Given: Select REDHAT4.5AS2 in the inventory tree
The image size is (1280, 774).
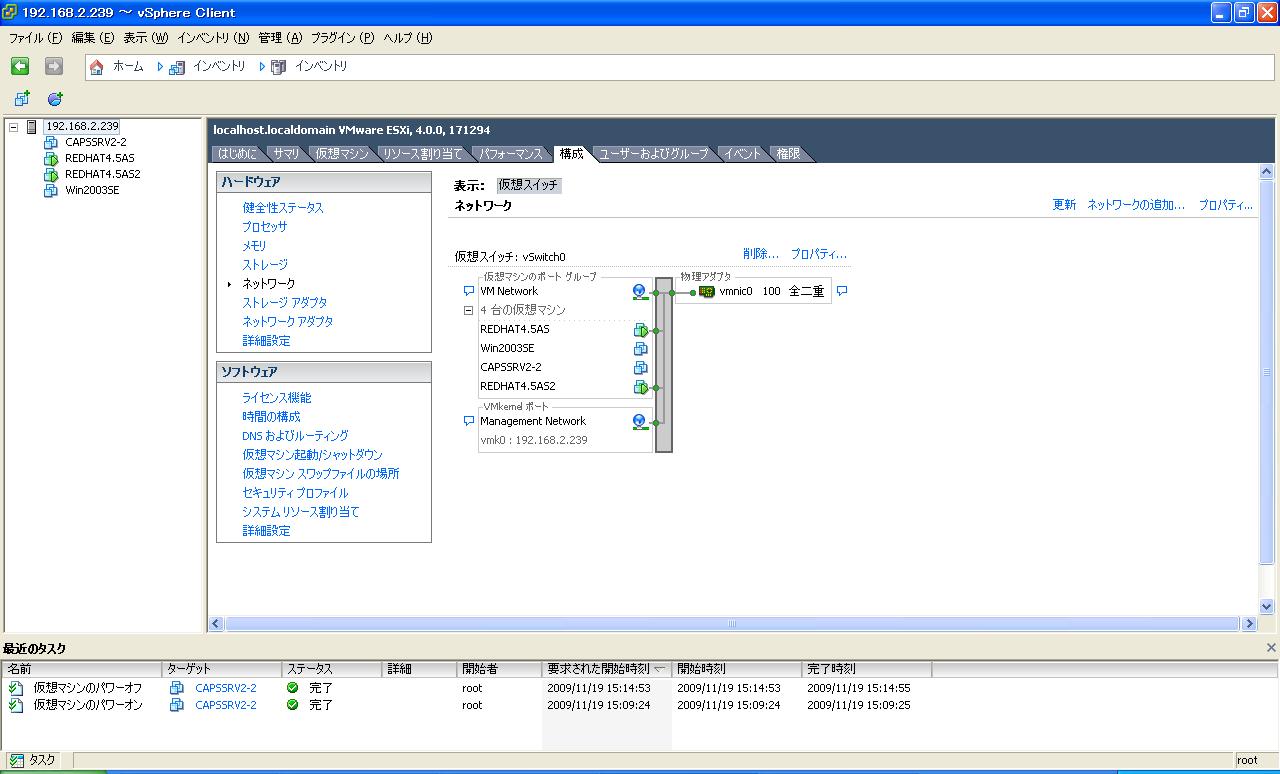Looking at the screenshot, I should [x=102, y=174].
